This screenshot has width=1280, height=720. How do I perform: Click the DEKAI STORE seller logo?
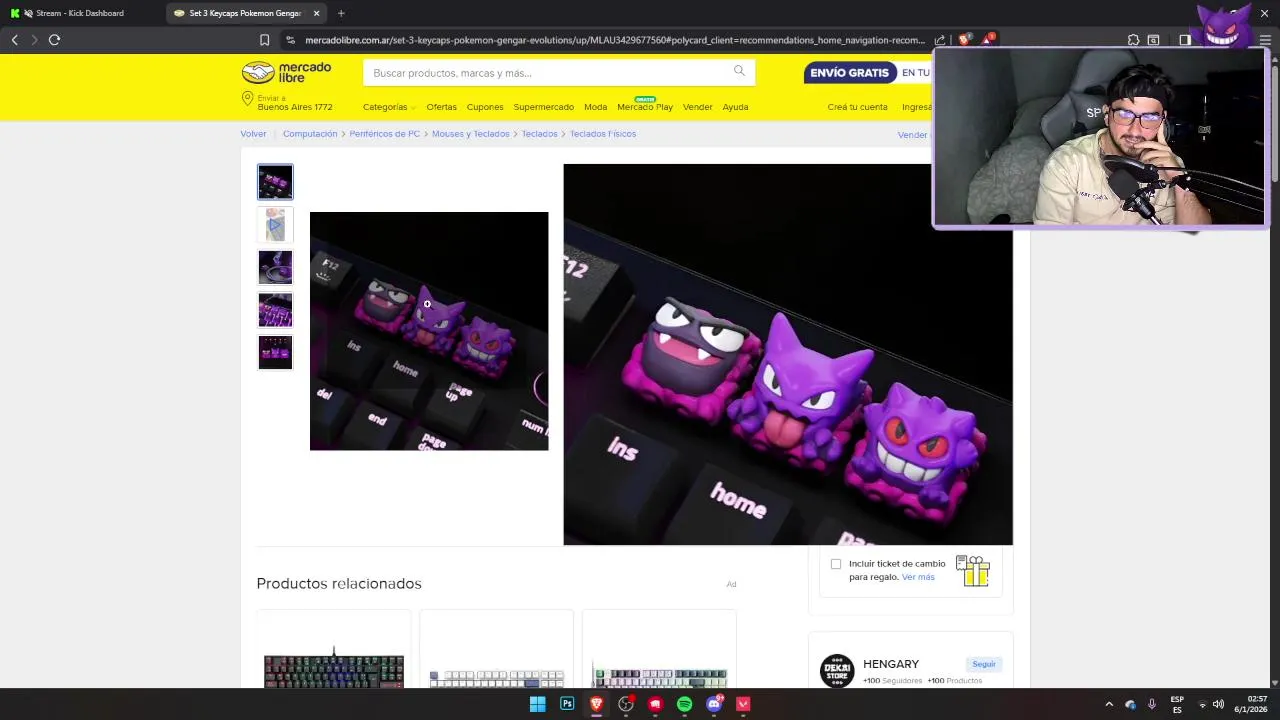837,671
